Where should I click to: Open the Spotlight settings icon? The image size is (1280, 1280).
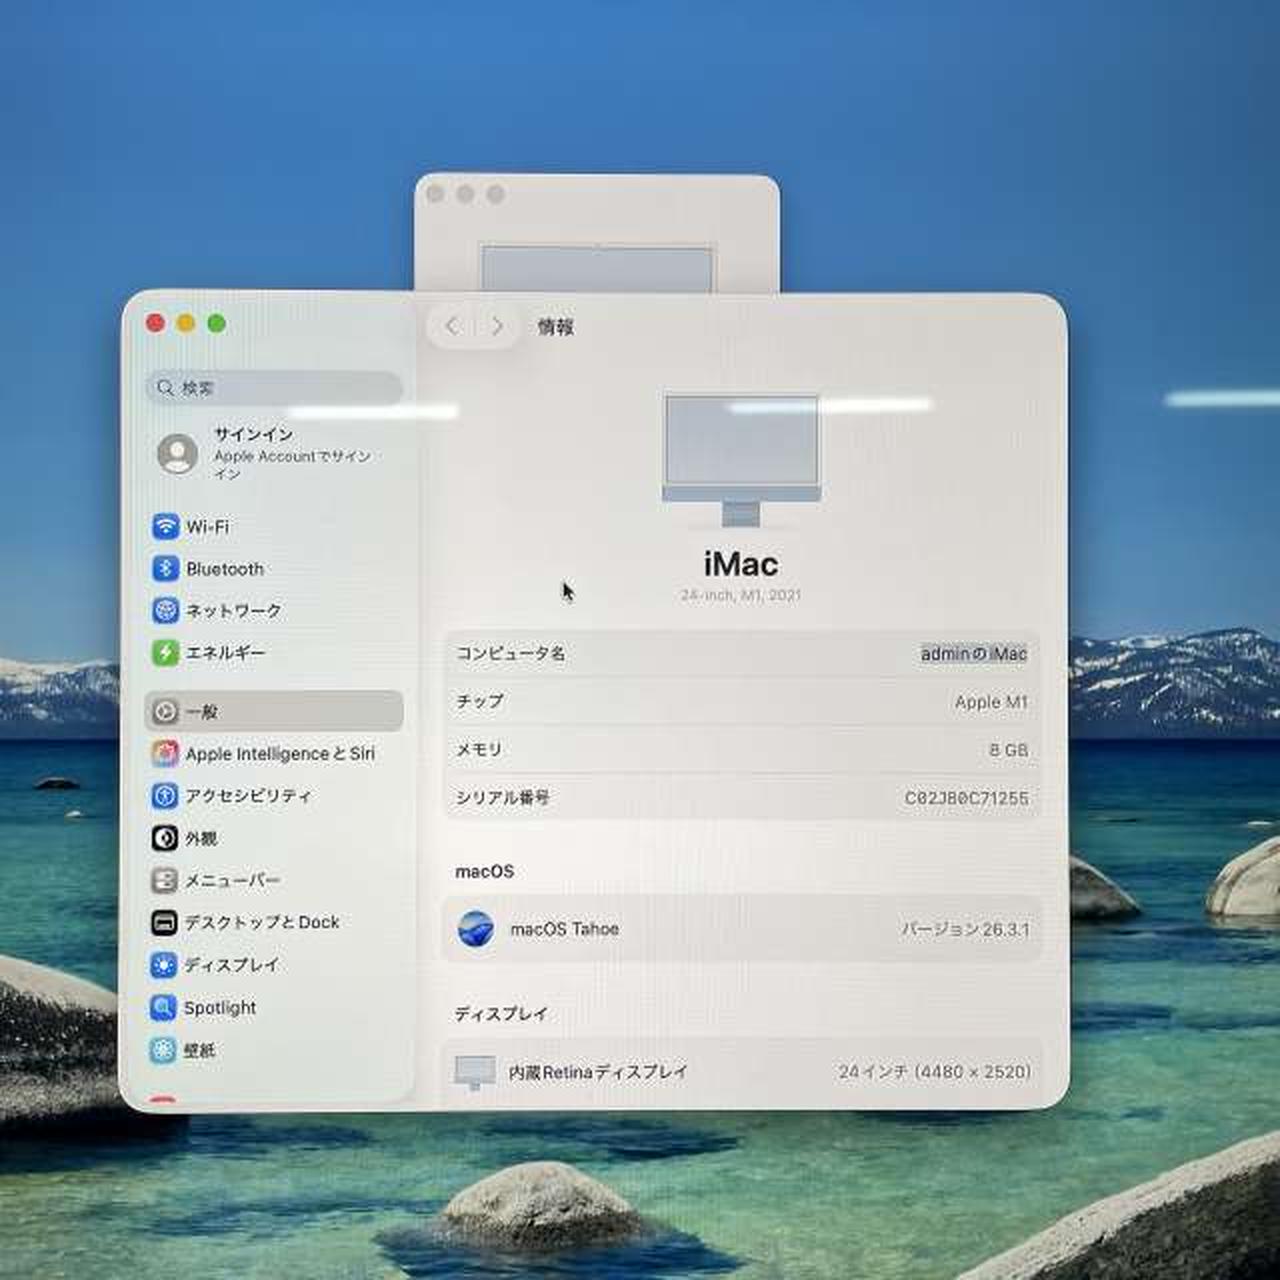tap(165, 1007)
